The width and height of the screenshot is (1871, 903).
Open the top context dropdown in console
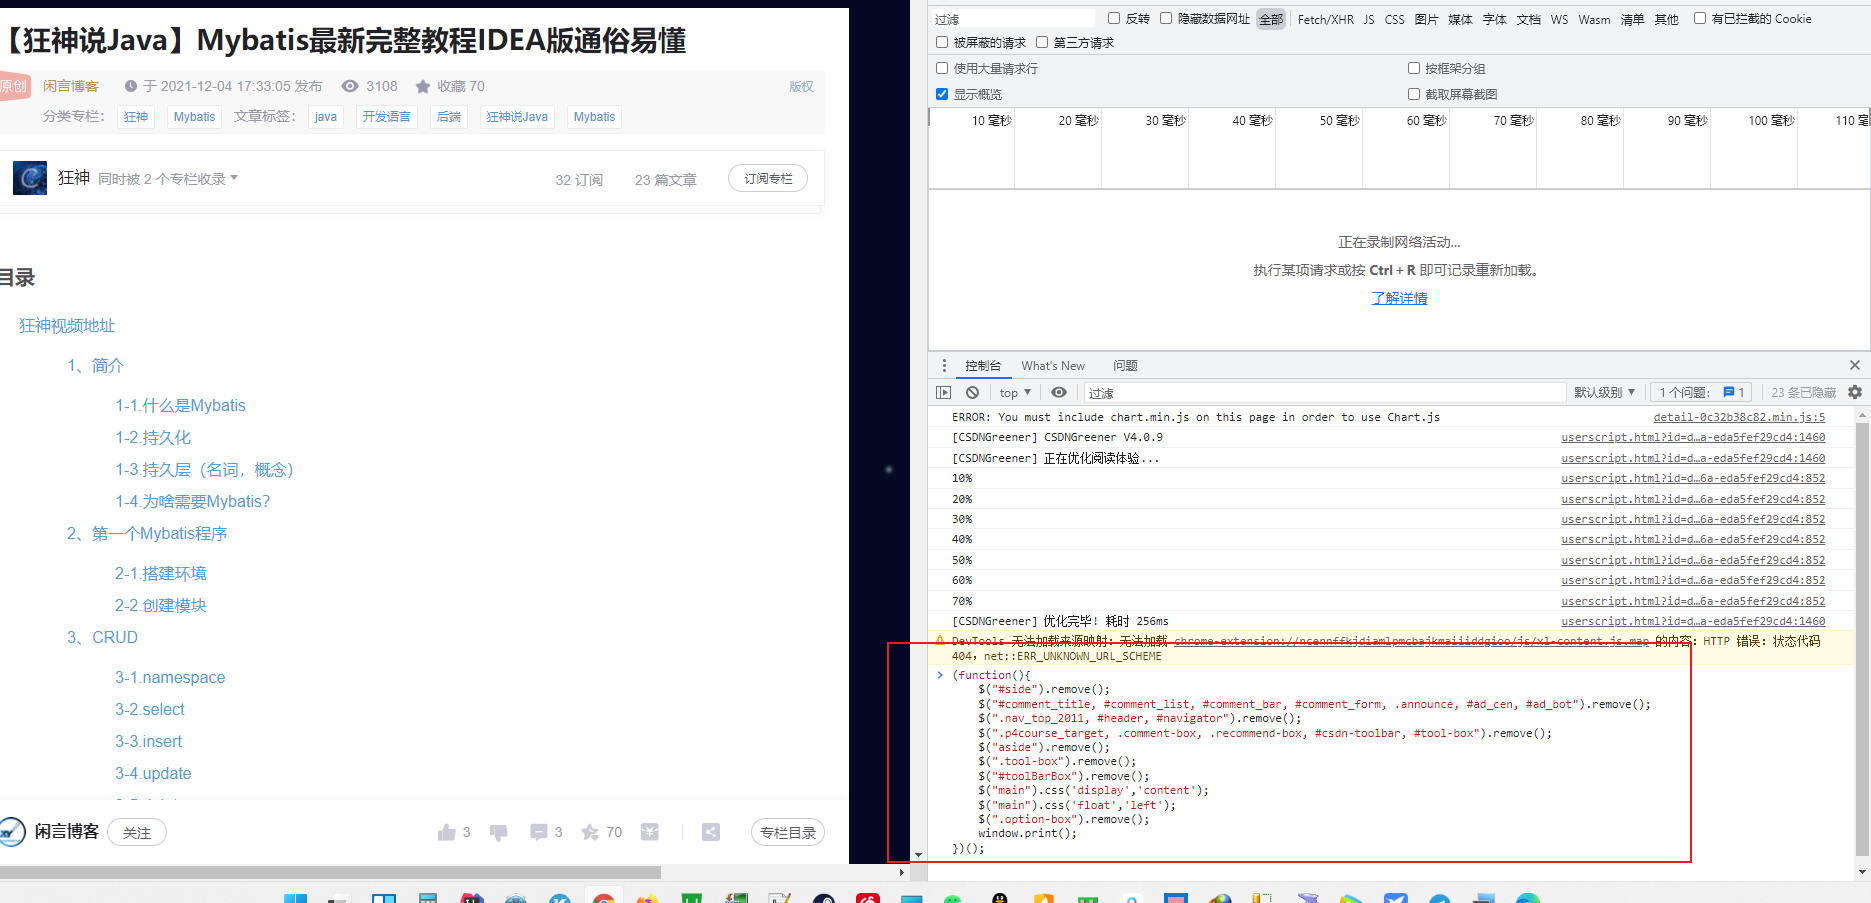tap(1015, 392)
